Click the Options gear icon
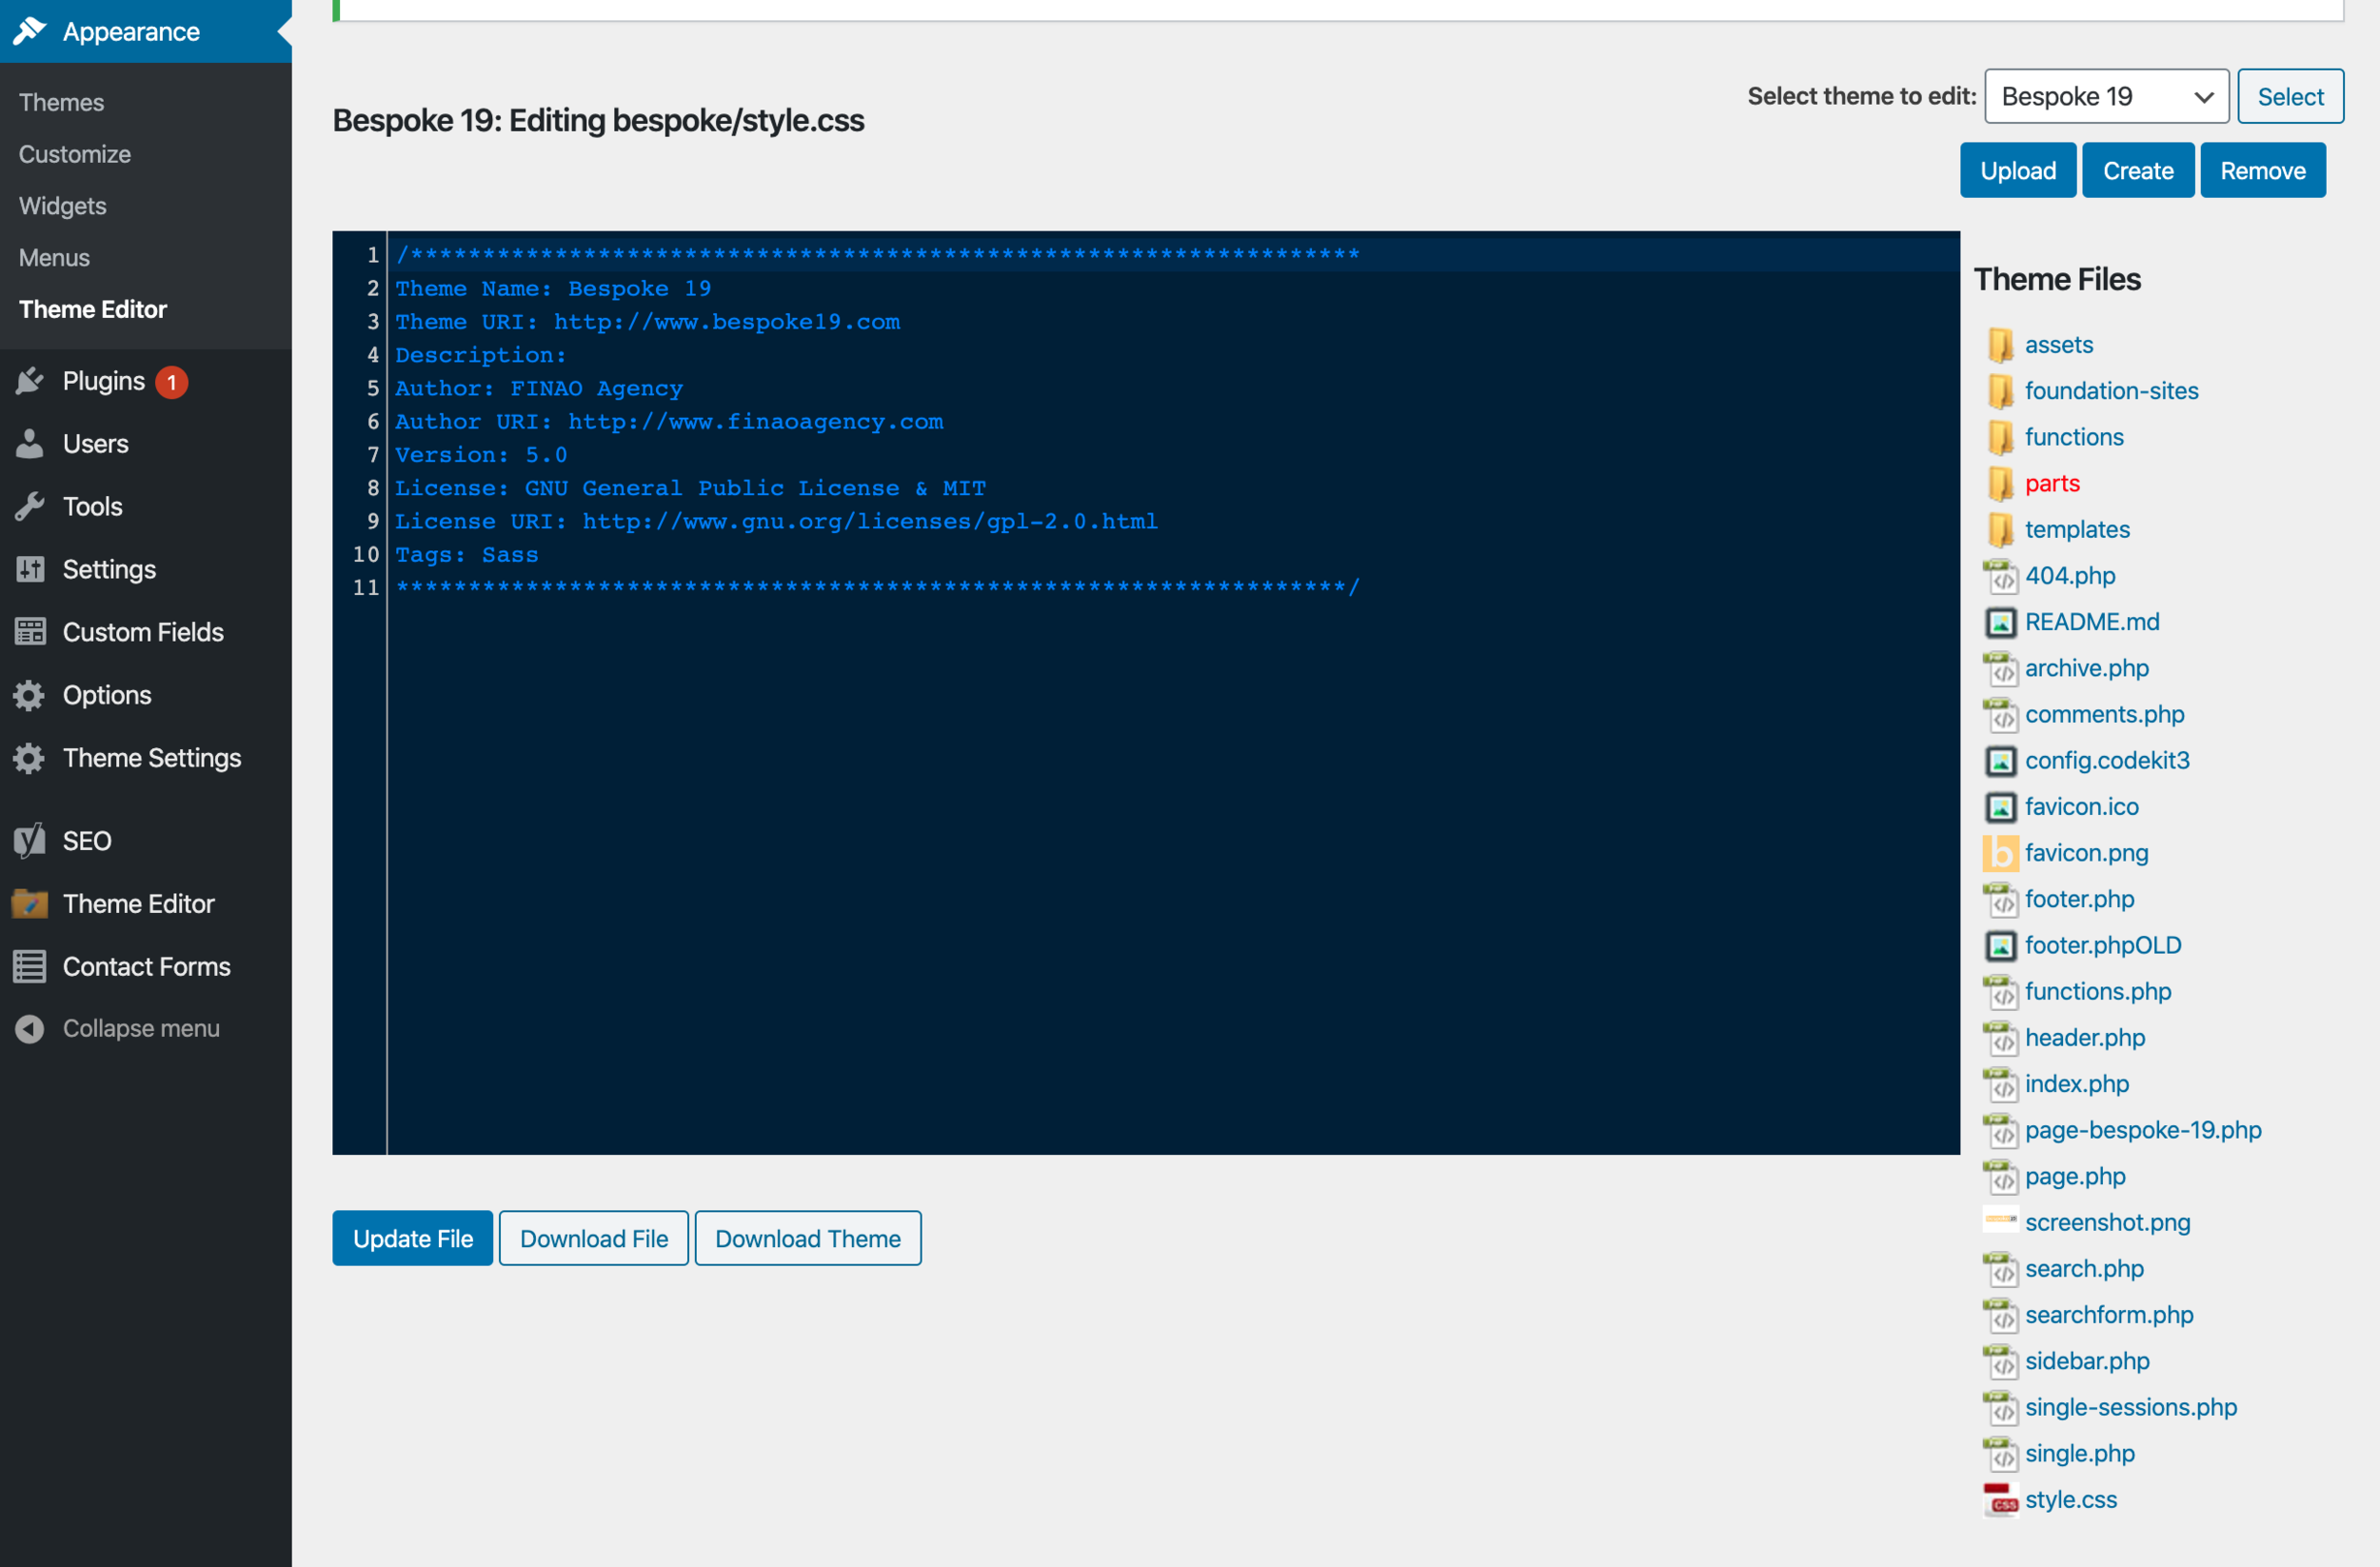Viewport: 2380px width, 1567px height. pos(30,695)
